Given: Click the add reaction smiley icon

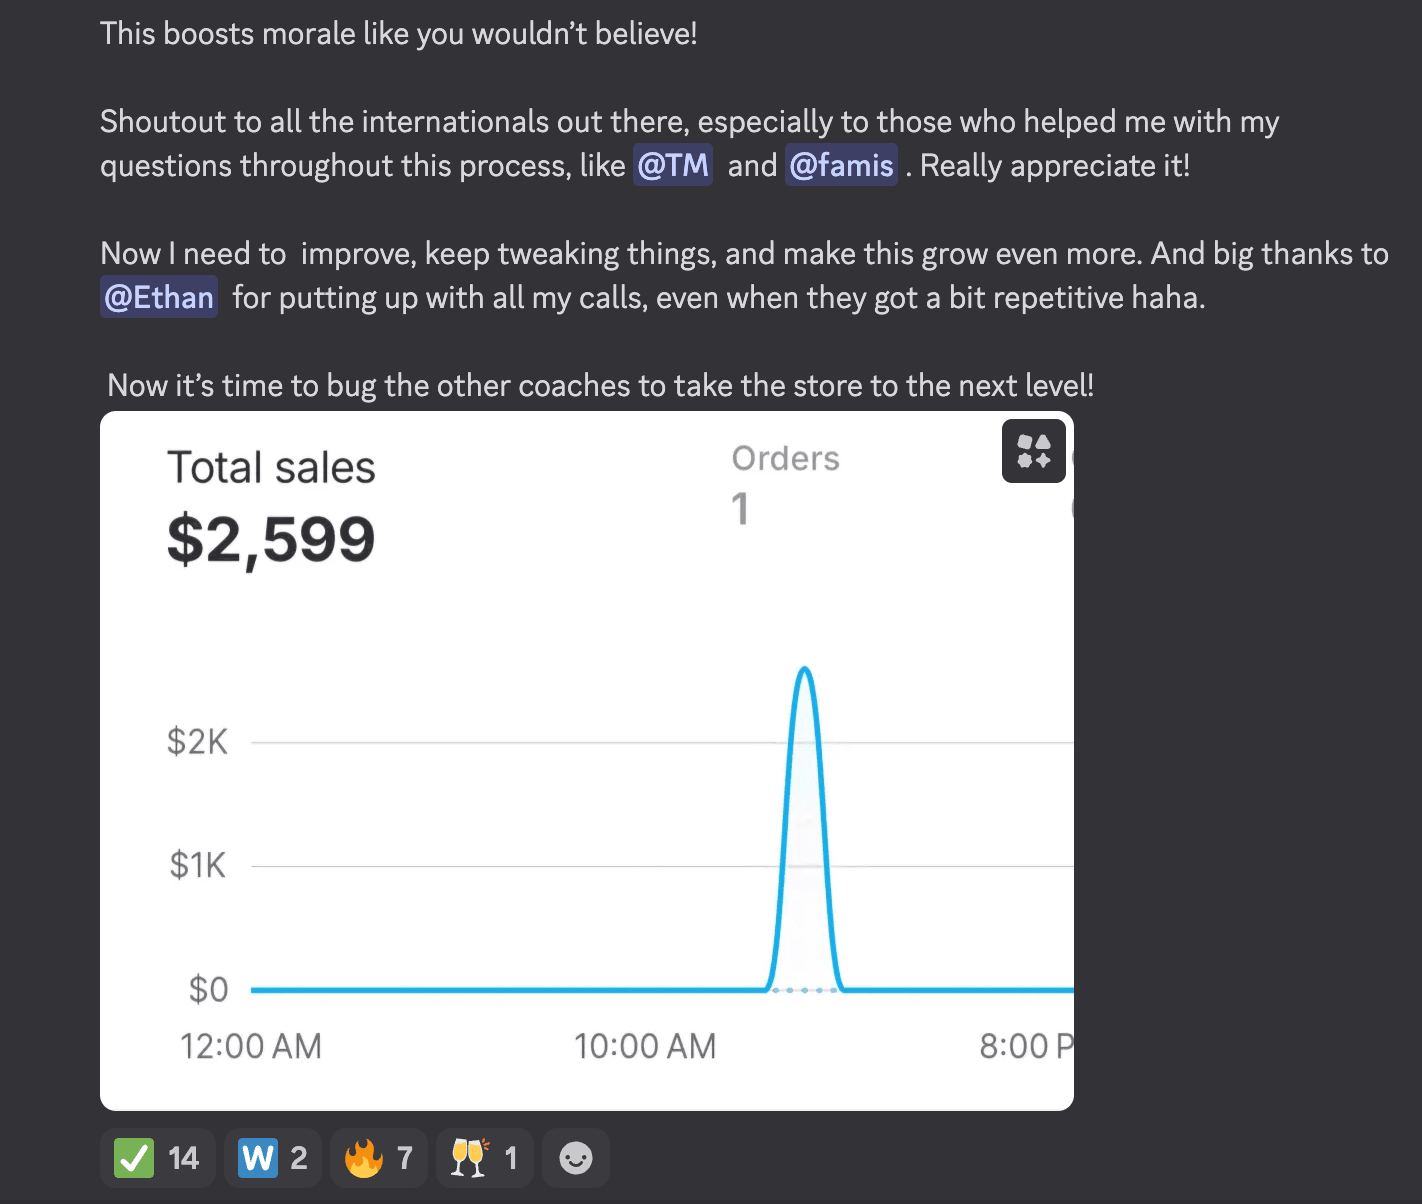Looking at the screenshot, I should pyautogui.click(x=575, y=1158).
